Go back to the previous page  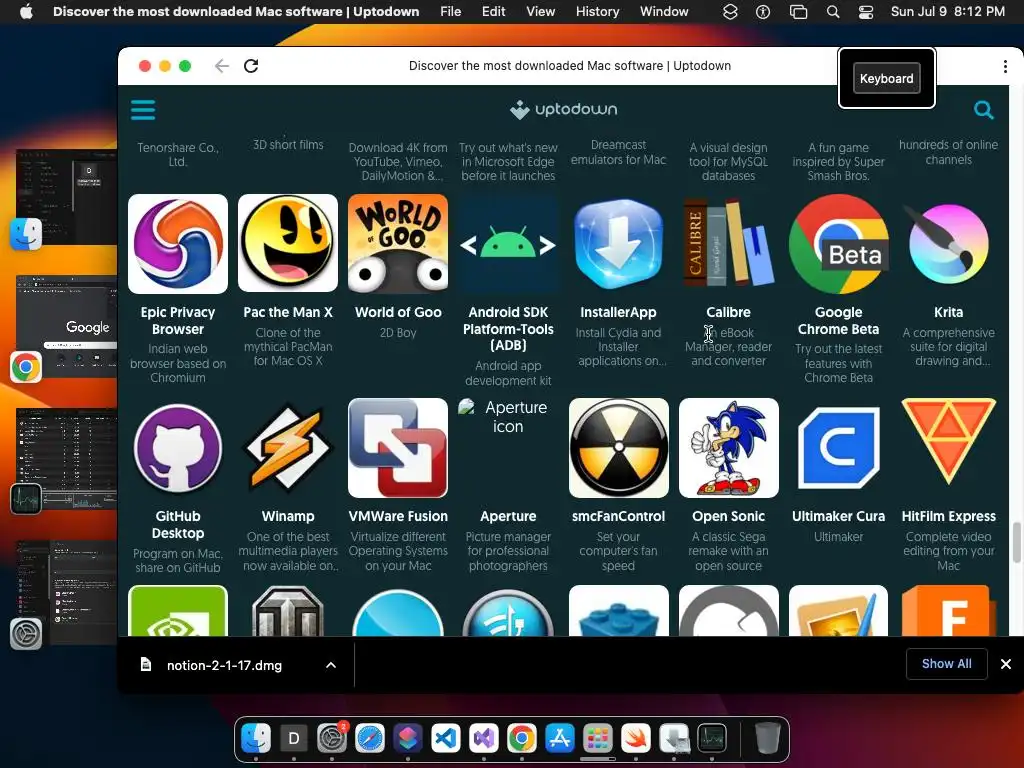(x=222, y=66)
